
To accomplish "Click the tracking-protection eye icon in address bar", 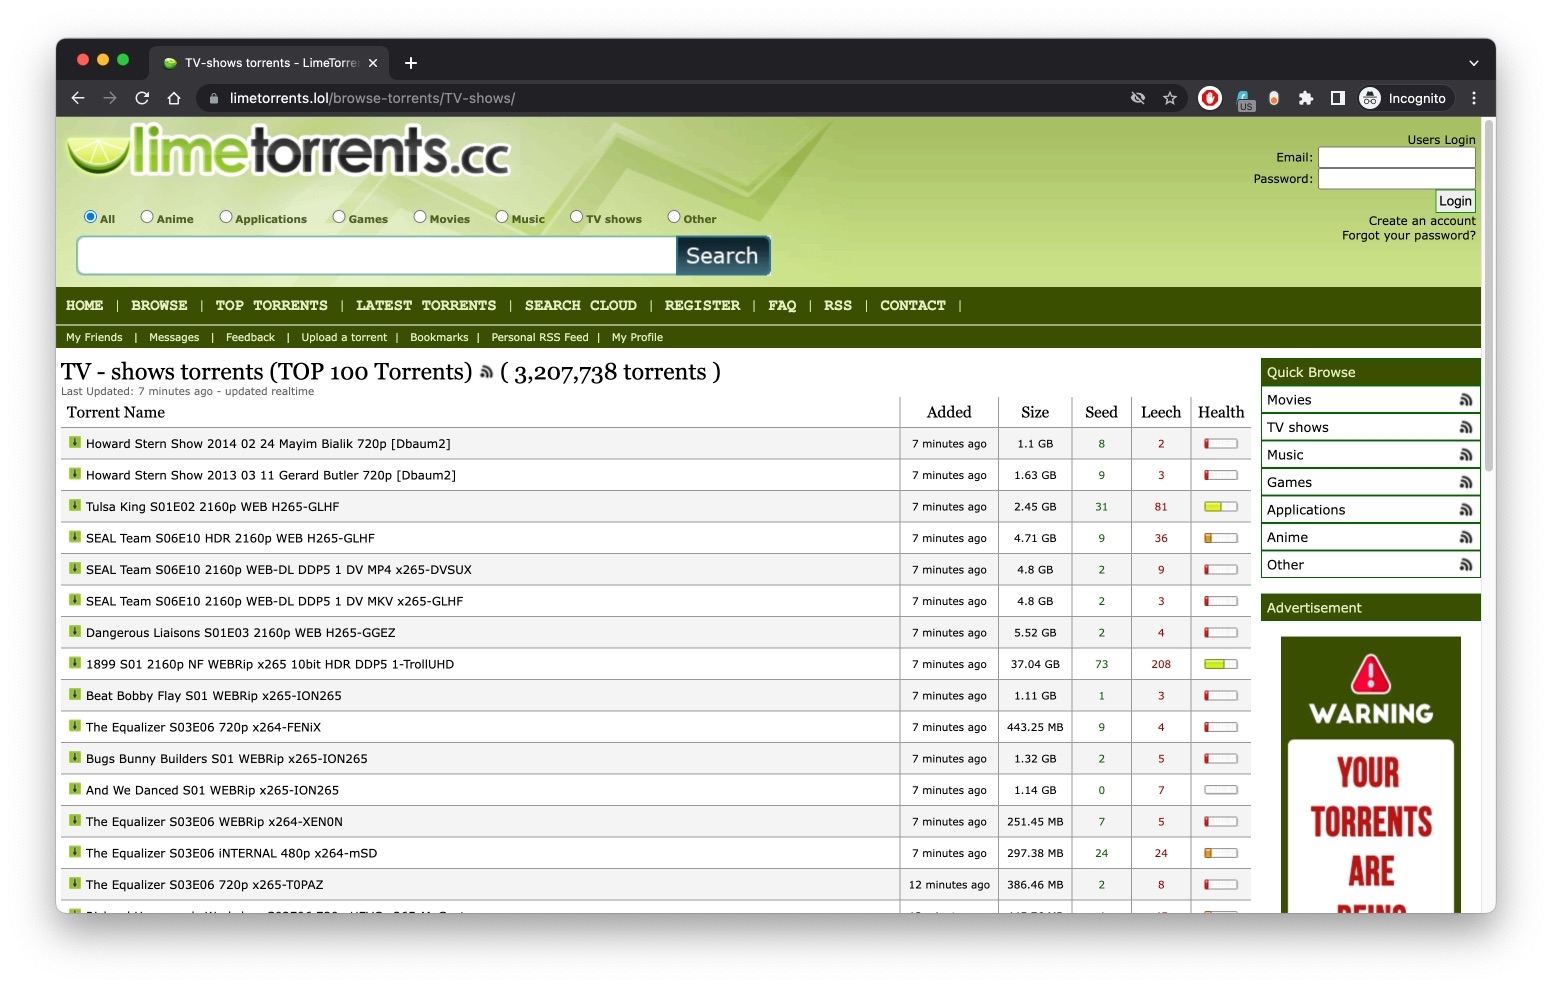I will (x=1138, y=98).
